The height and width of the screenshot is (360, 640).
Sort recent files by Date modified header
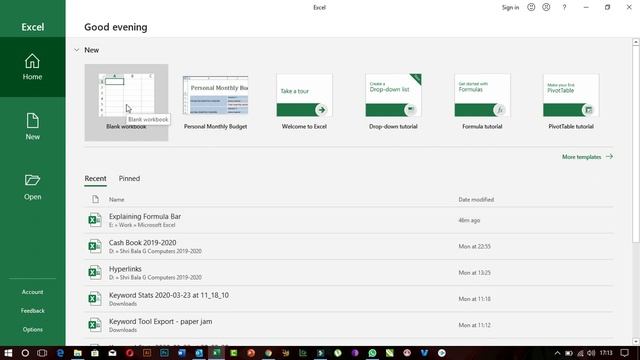tap(476, 200)
